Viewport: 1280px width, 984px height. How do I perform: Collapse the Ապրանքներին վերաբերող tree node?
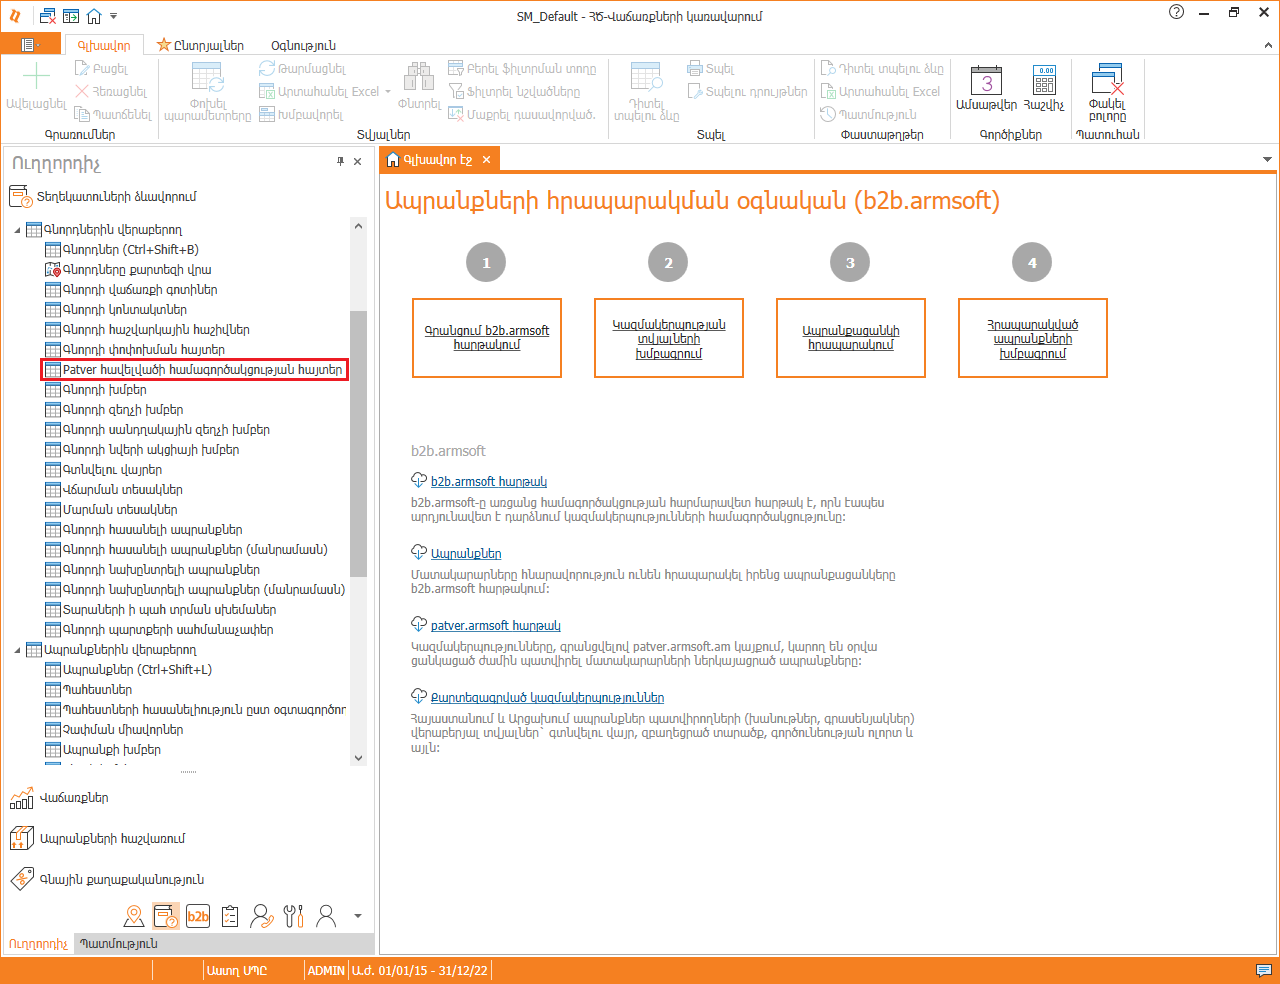(17, 650)
